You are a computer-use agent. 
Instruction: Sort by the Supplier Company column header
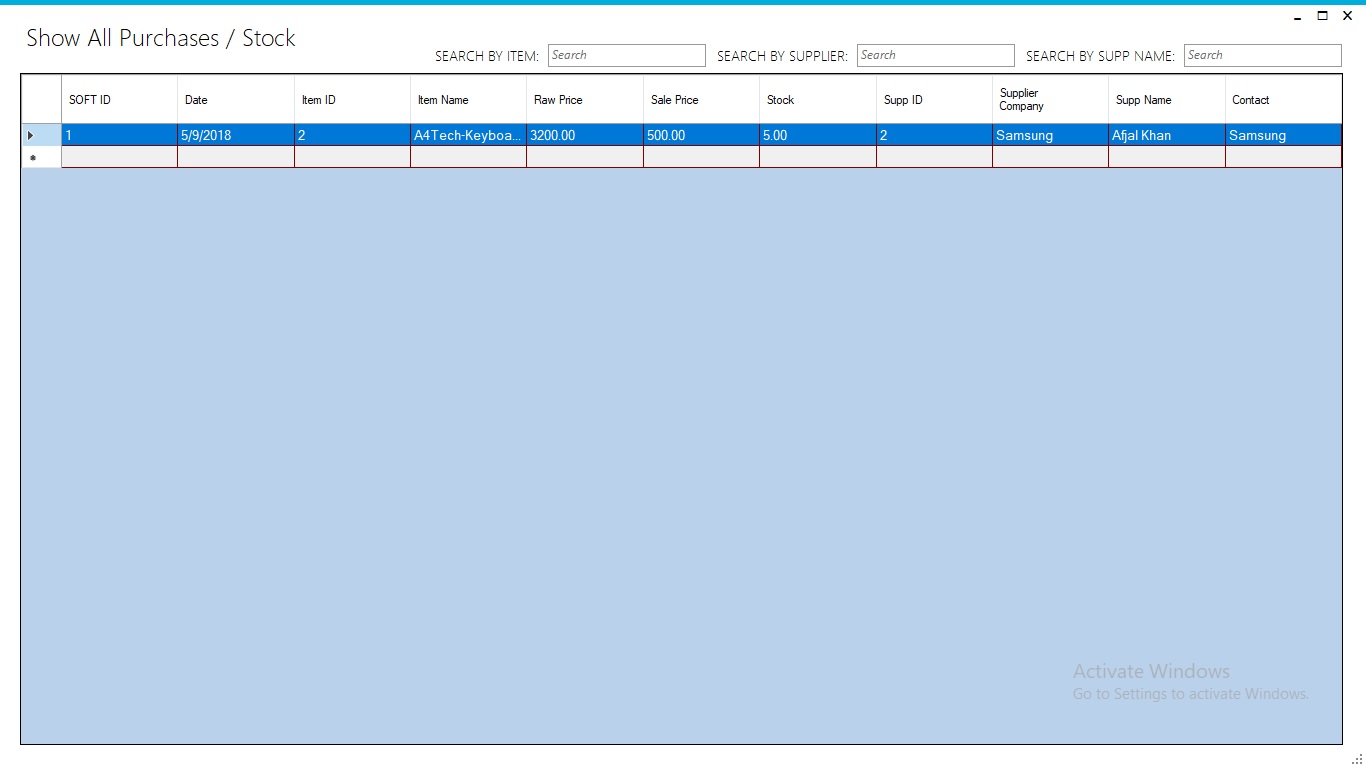[1051, 100]
